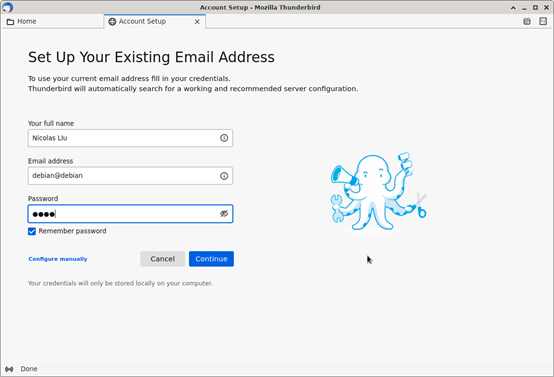The image size is (554, 377).
Task: Select the Account Setup tab
Action: click(155, 22)
